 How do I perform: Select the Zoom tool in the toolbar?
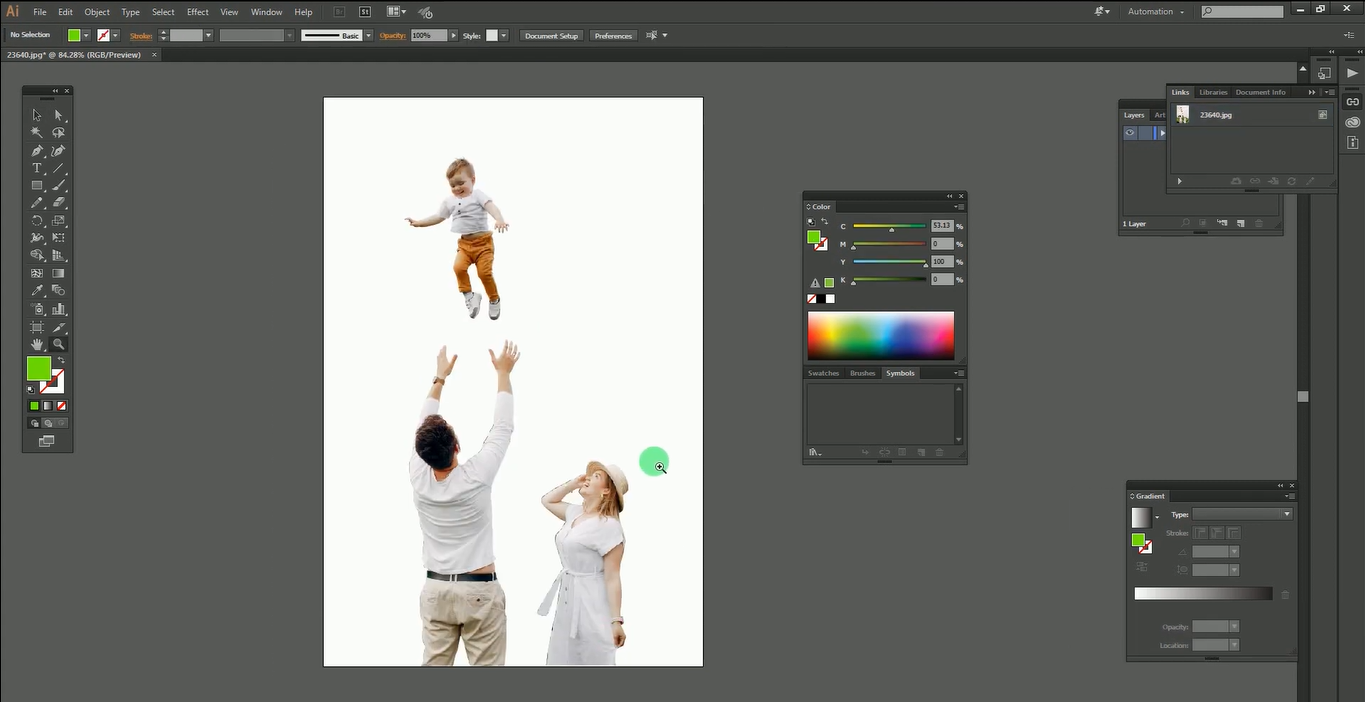59,344
